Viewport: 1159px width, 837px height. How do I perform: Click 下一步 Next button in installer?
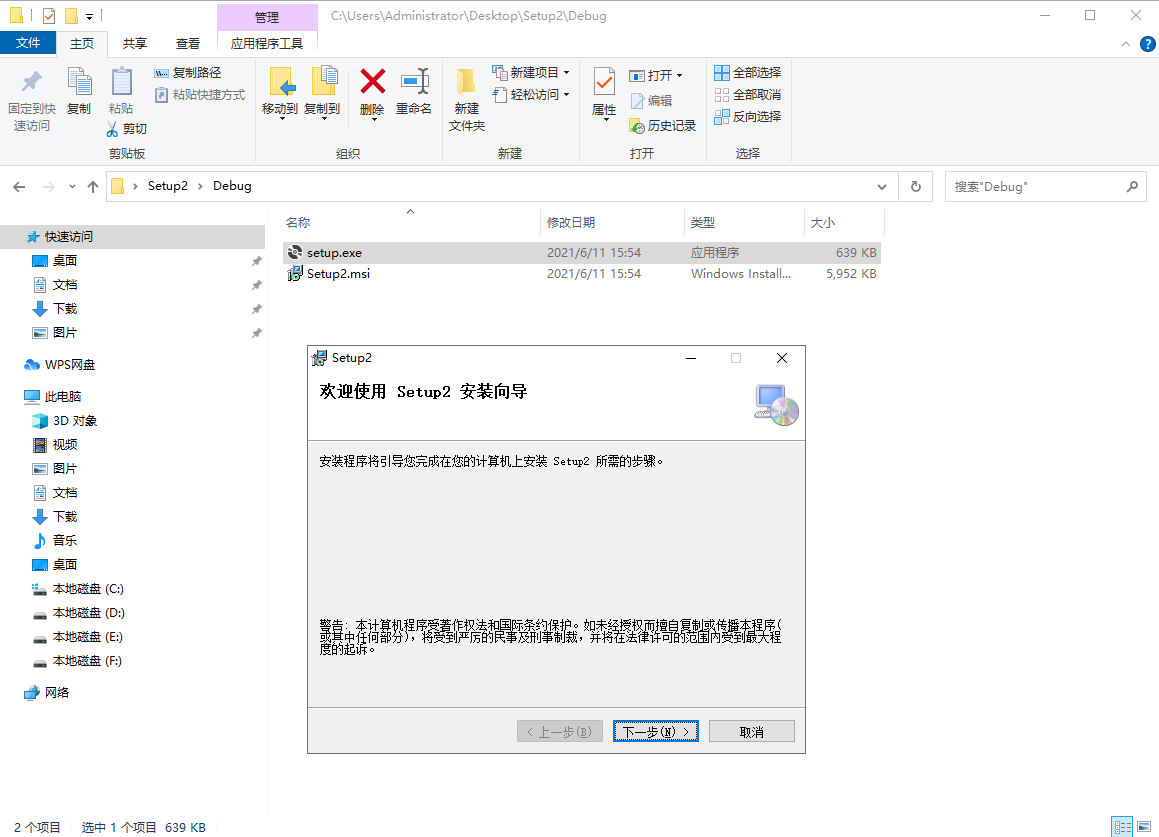click(656, 732)
